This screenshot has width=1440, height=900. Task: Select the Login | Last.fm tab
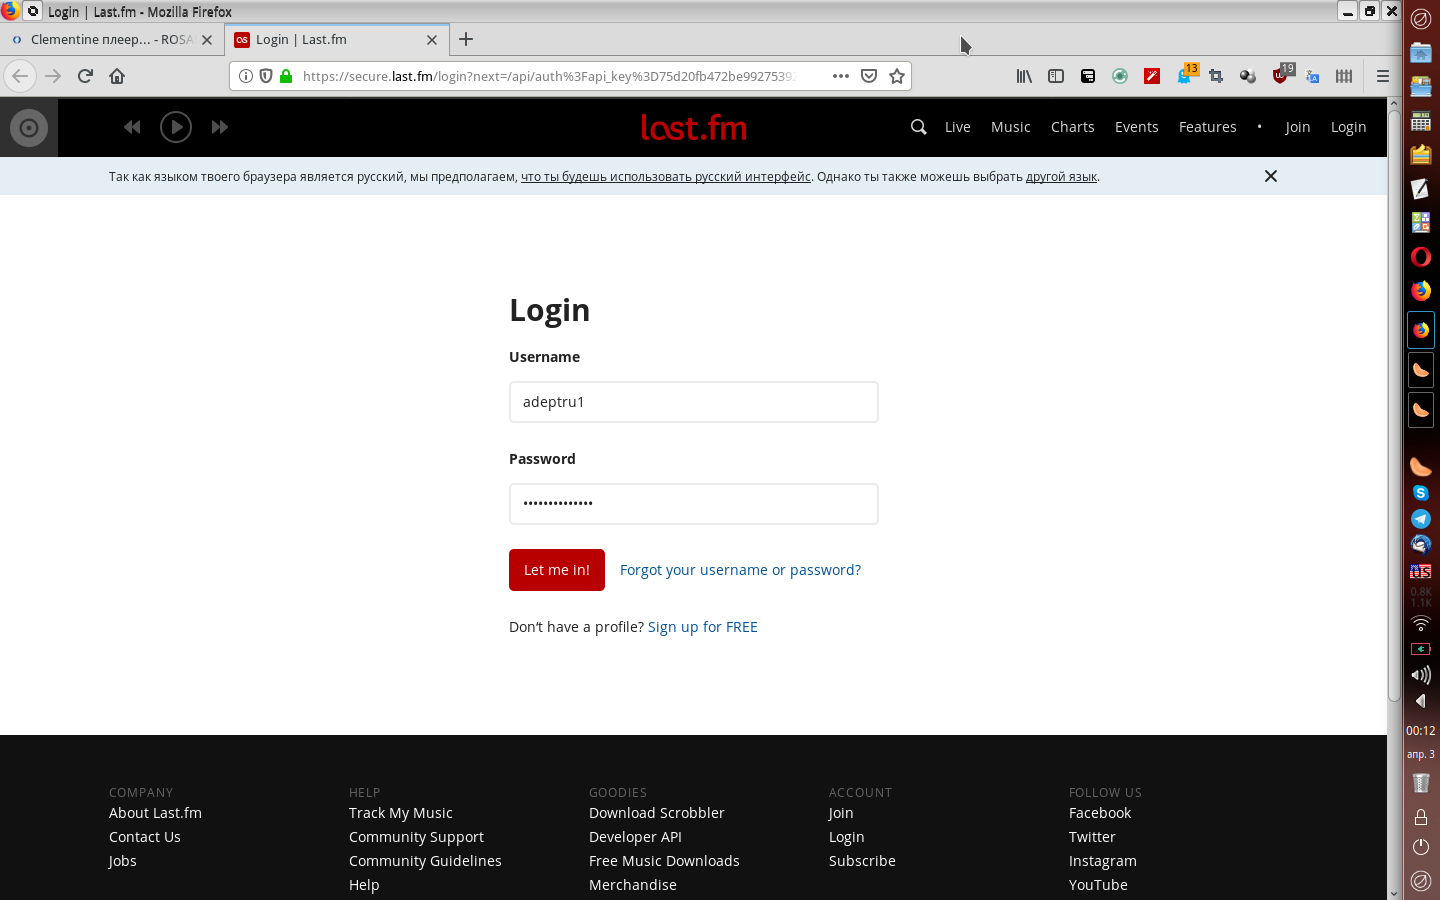(325, 40)
